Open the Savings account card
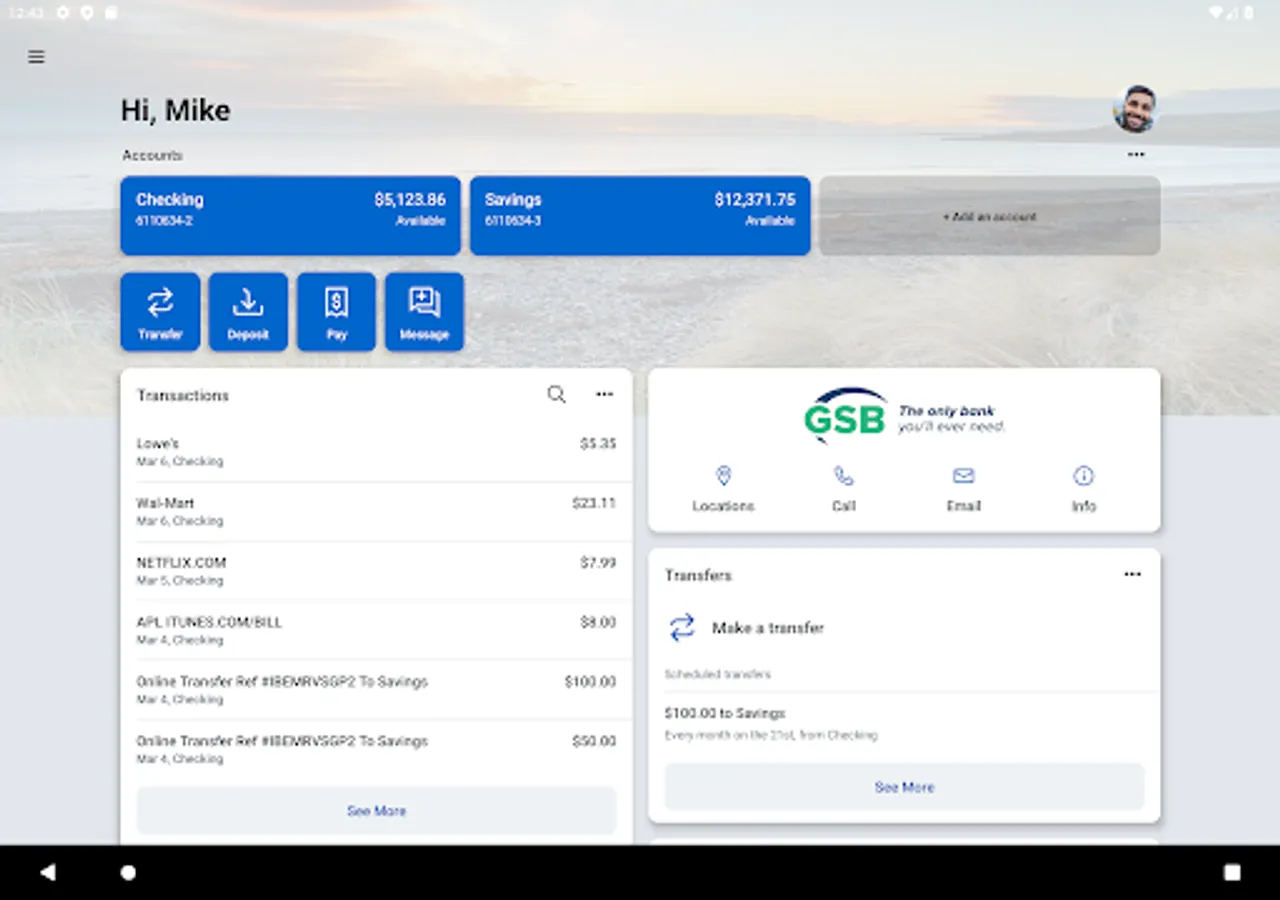The height and width of the screenshot is (900, 1280). (x=640, y=216)
